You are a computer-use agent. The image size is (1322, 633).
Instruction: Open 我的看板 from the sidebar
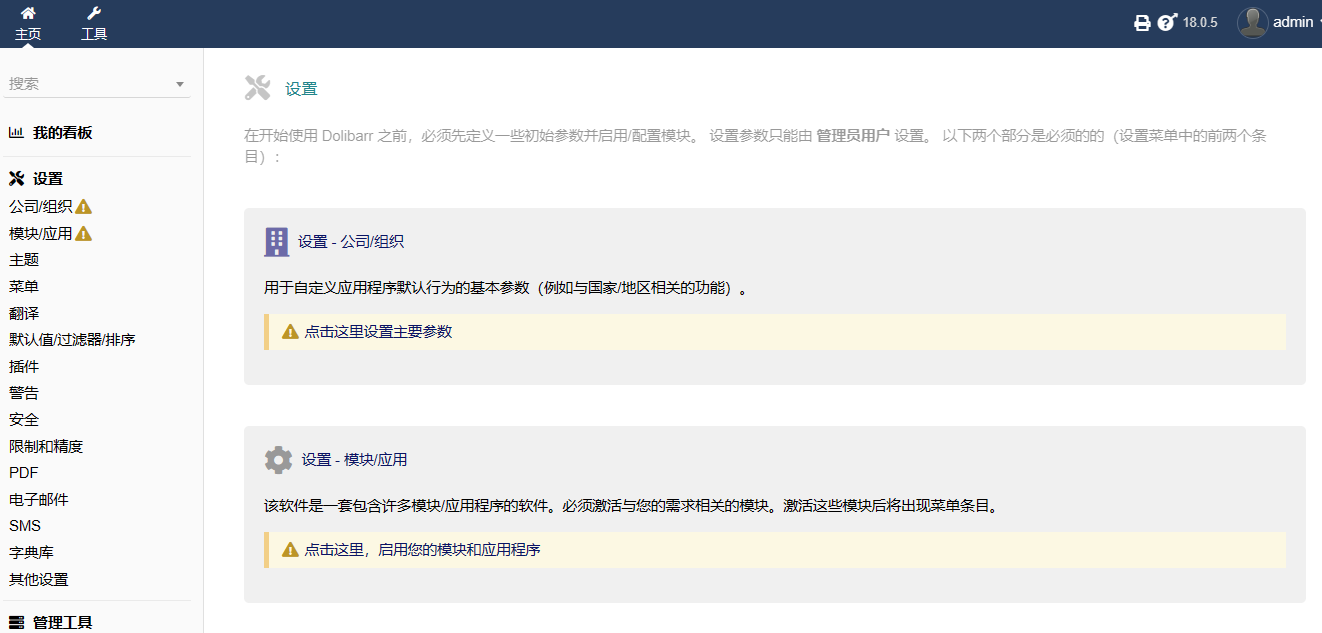click(x=62, y=132)
